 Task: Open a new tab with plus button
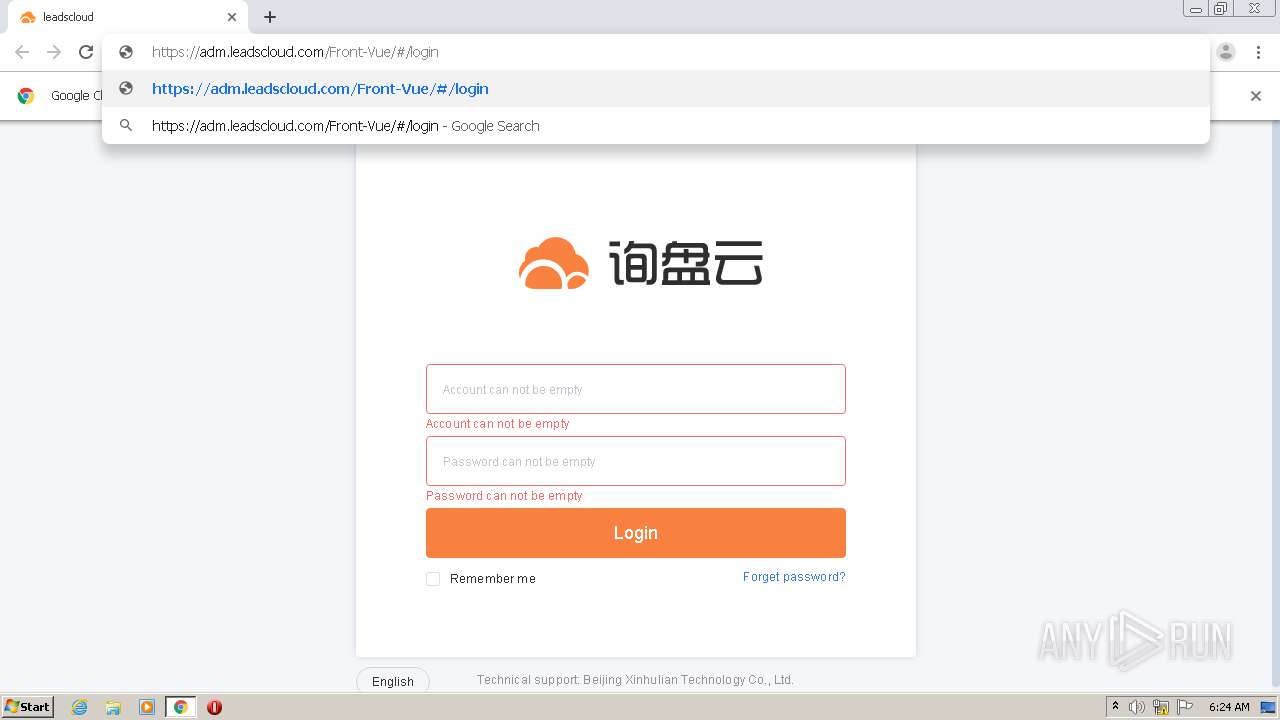270,17
